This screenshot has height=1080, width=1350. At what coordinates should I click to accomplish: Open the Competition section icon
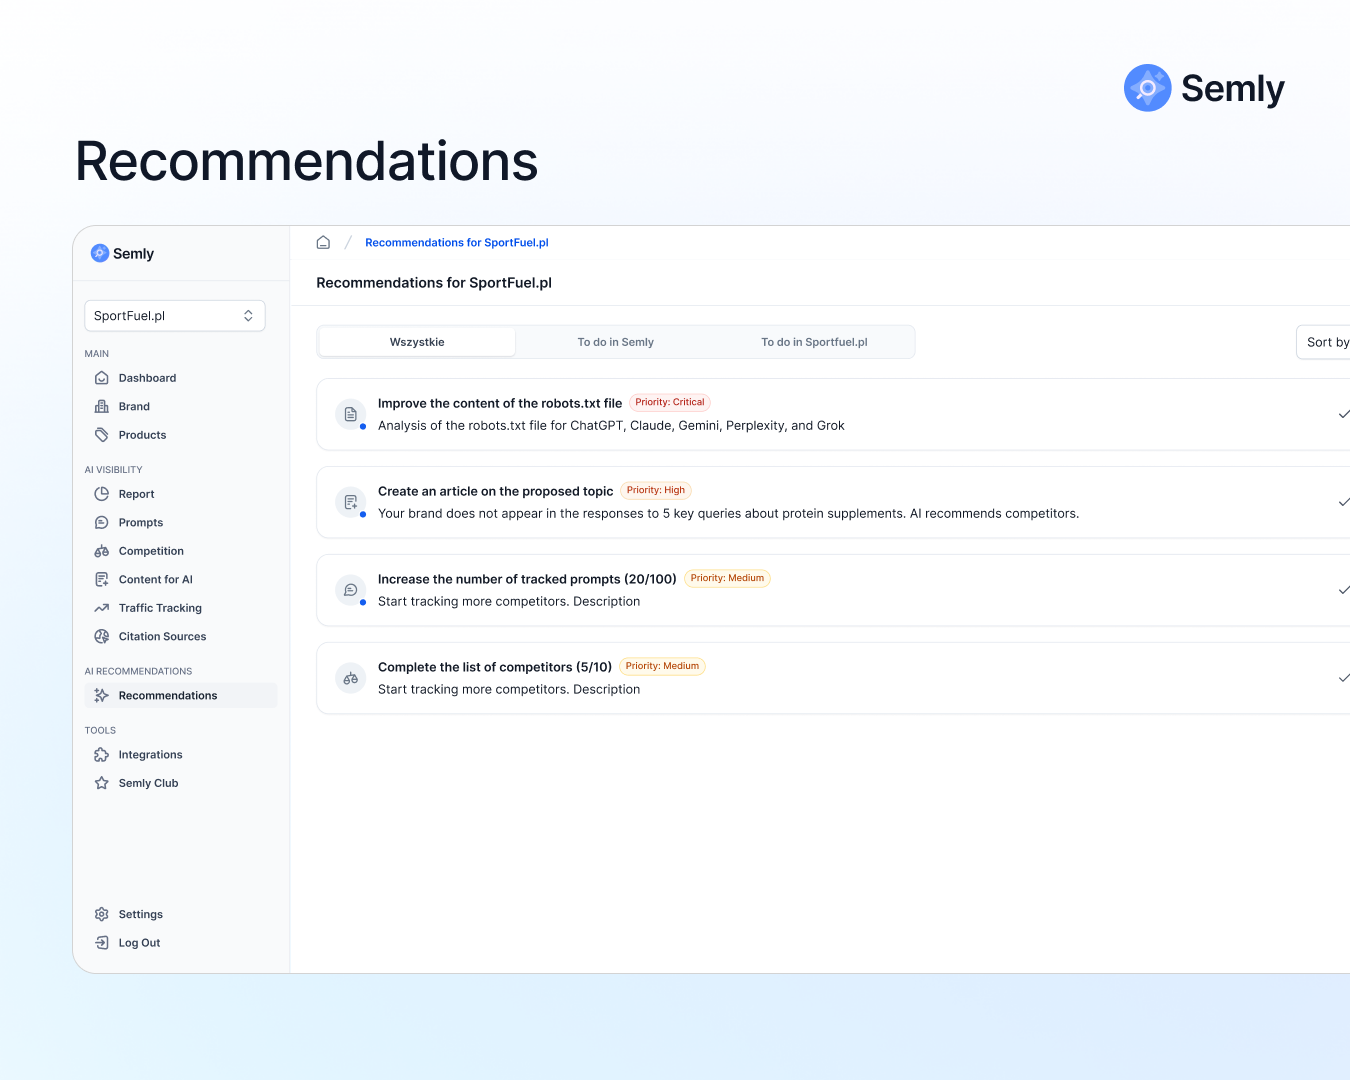[102, 551]
